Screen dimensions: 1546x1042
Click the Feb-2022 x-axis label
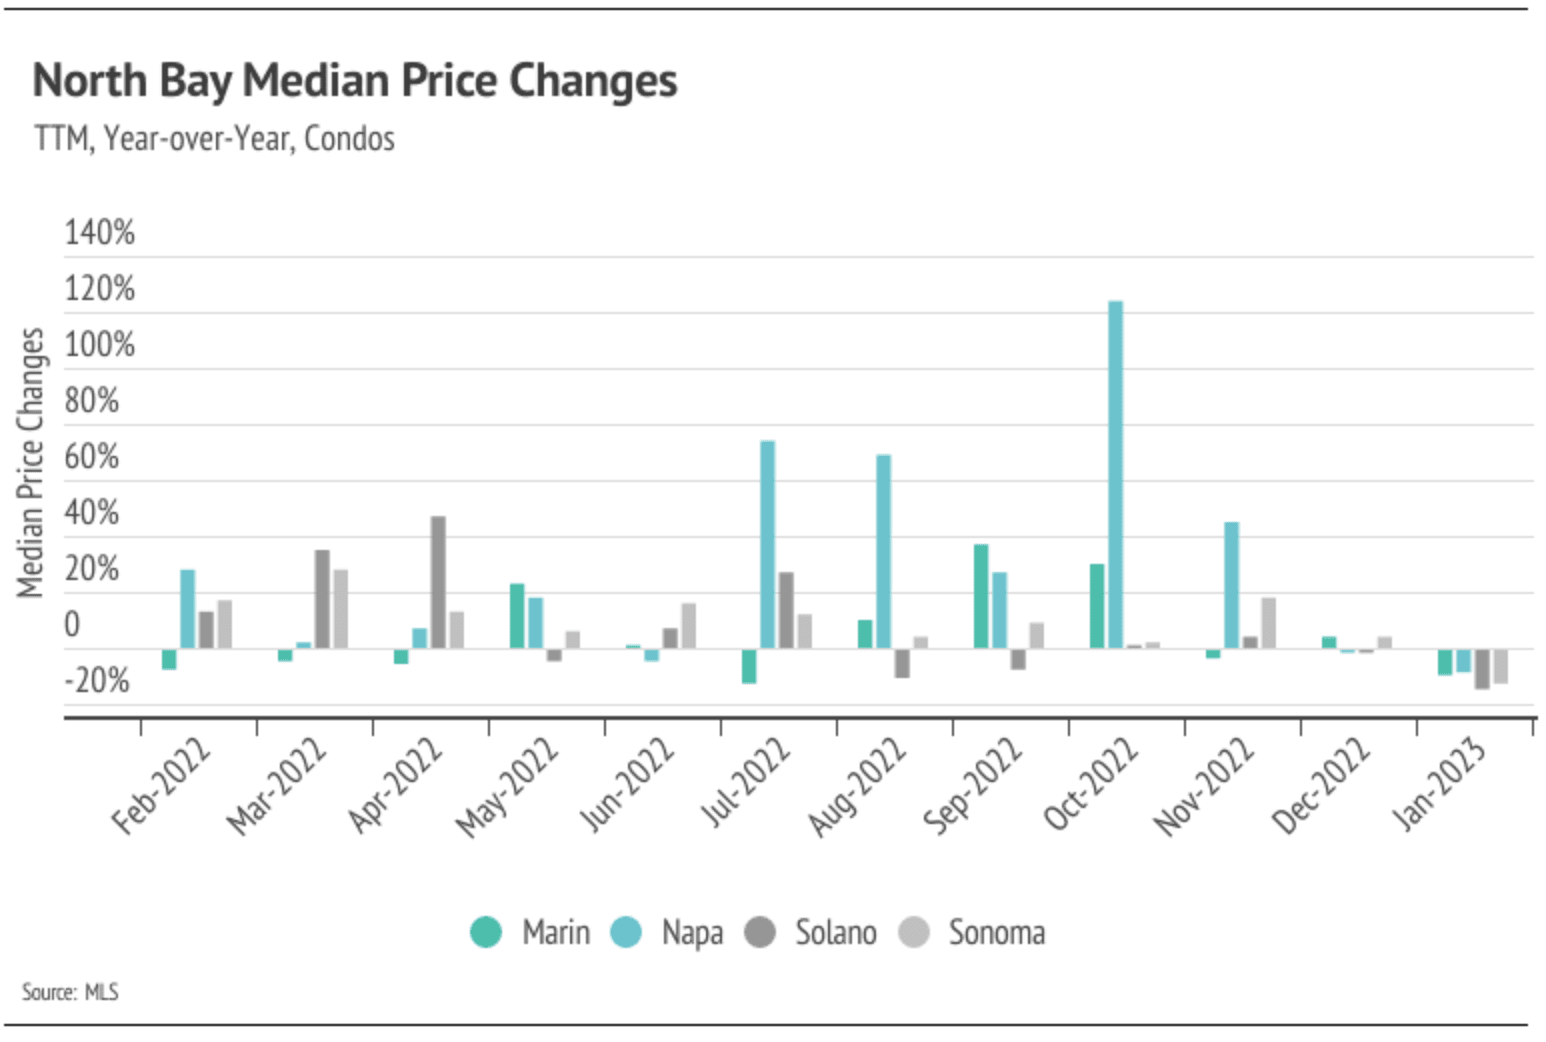161,786
